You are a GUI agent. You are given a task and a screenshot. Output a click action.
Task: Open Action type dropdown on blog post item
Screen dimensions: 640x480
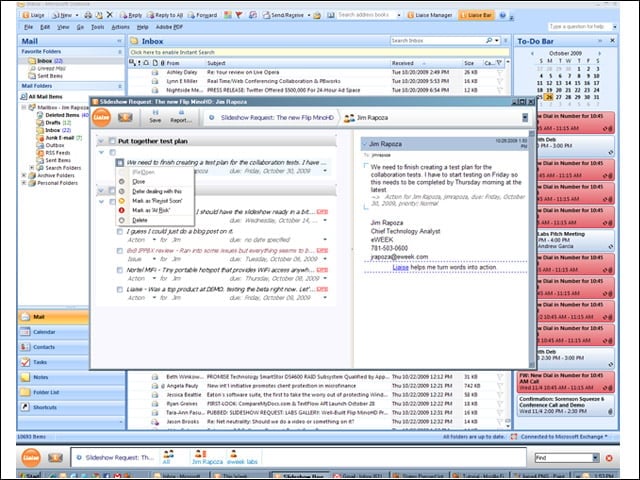[x=154, y=240]
